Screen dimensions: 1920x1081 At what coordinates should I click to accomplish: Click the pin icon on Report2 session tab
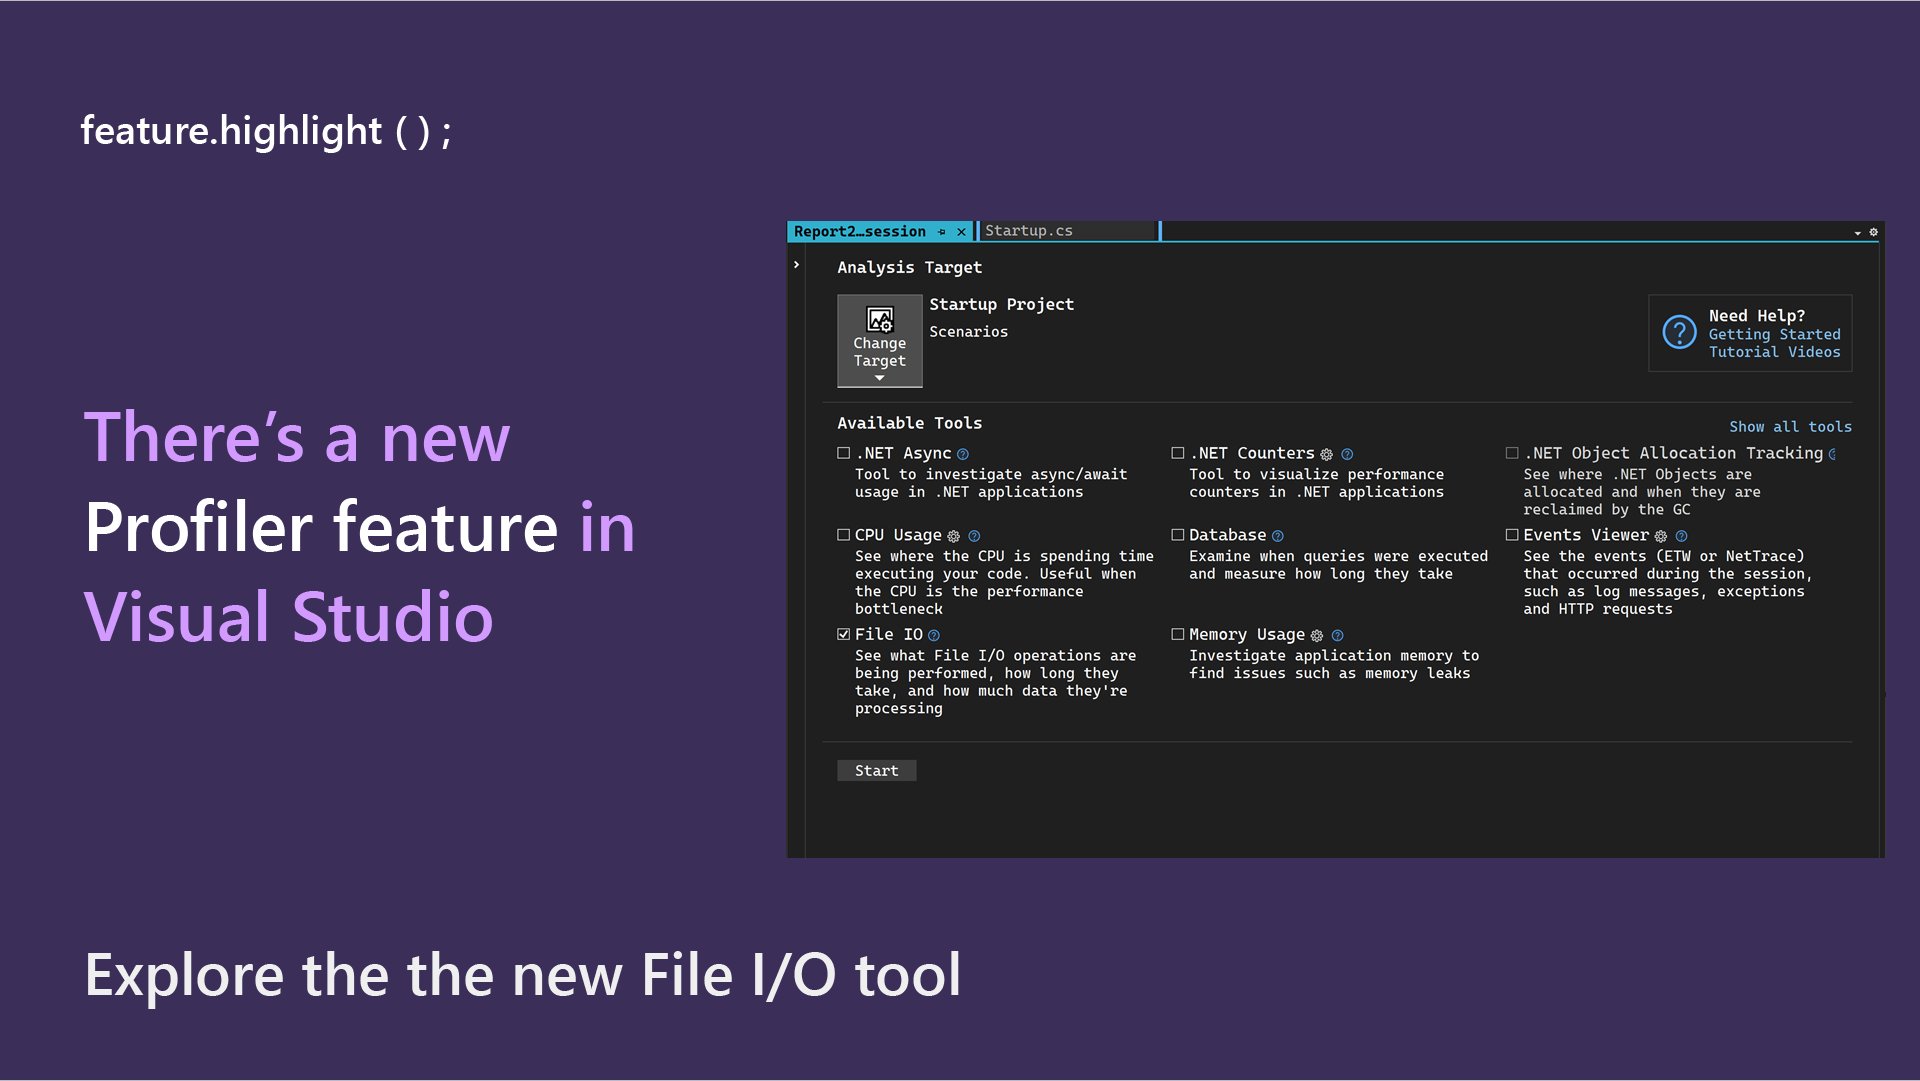(x=941, y=231)
